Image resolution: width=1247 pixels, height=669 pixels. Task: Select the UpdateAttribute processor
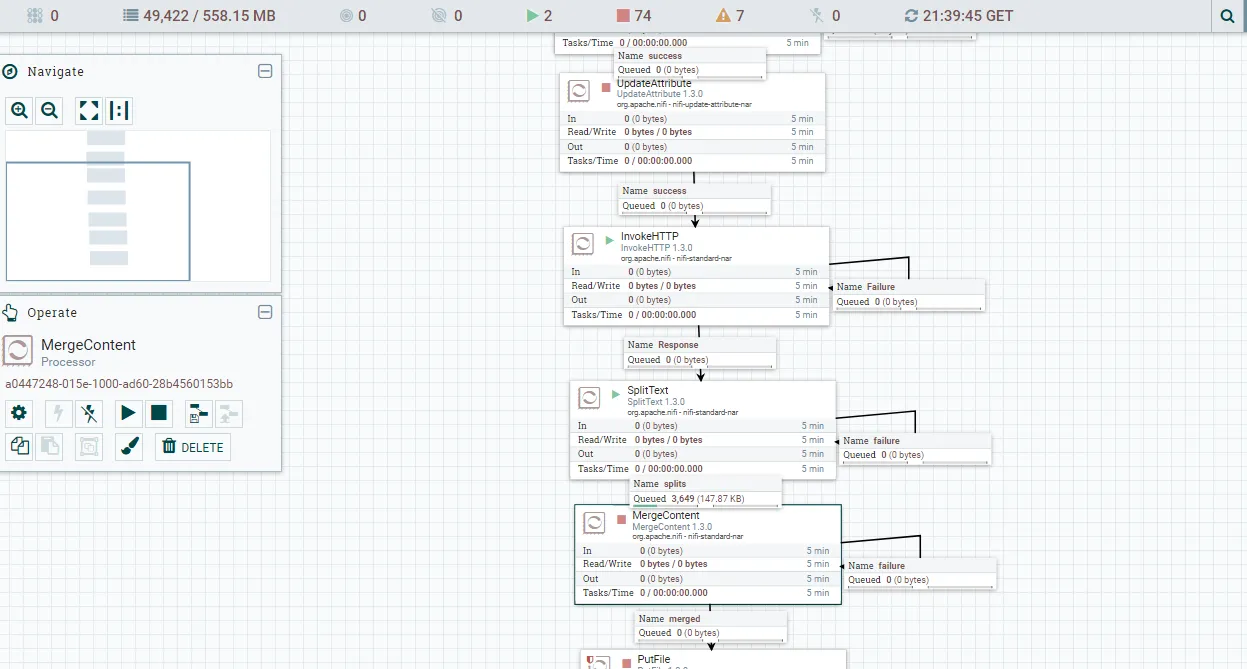point(692,122)
